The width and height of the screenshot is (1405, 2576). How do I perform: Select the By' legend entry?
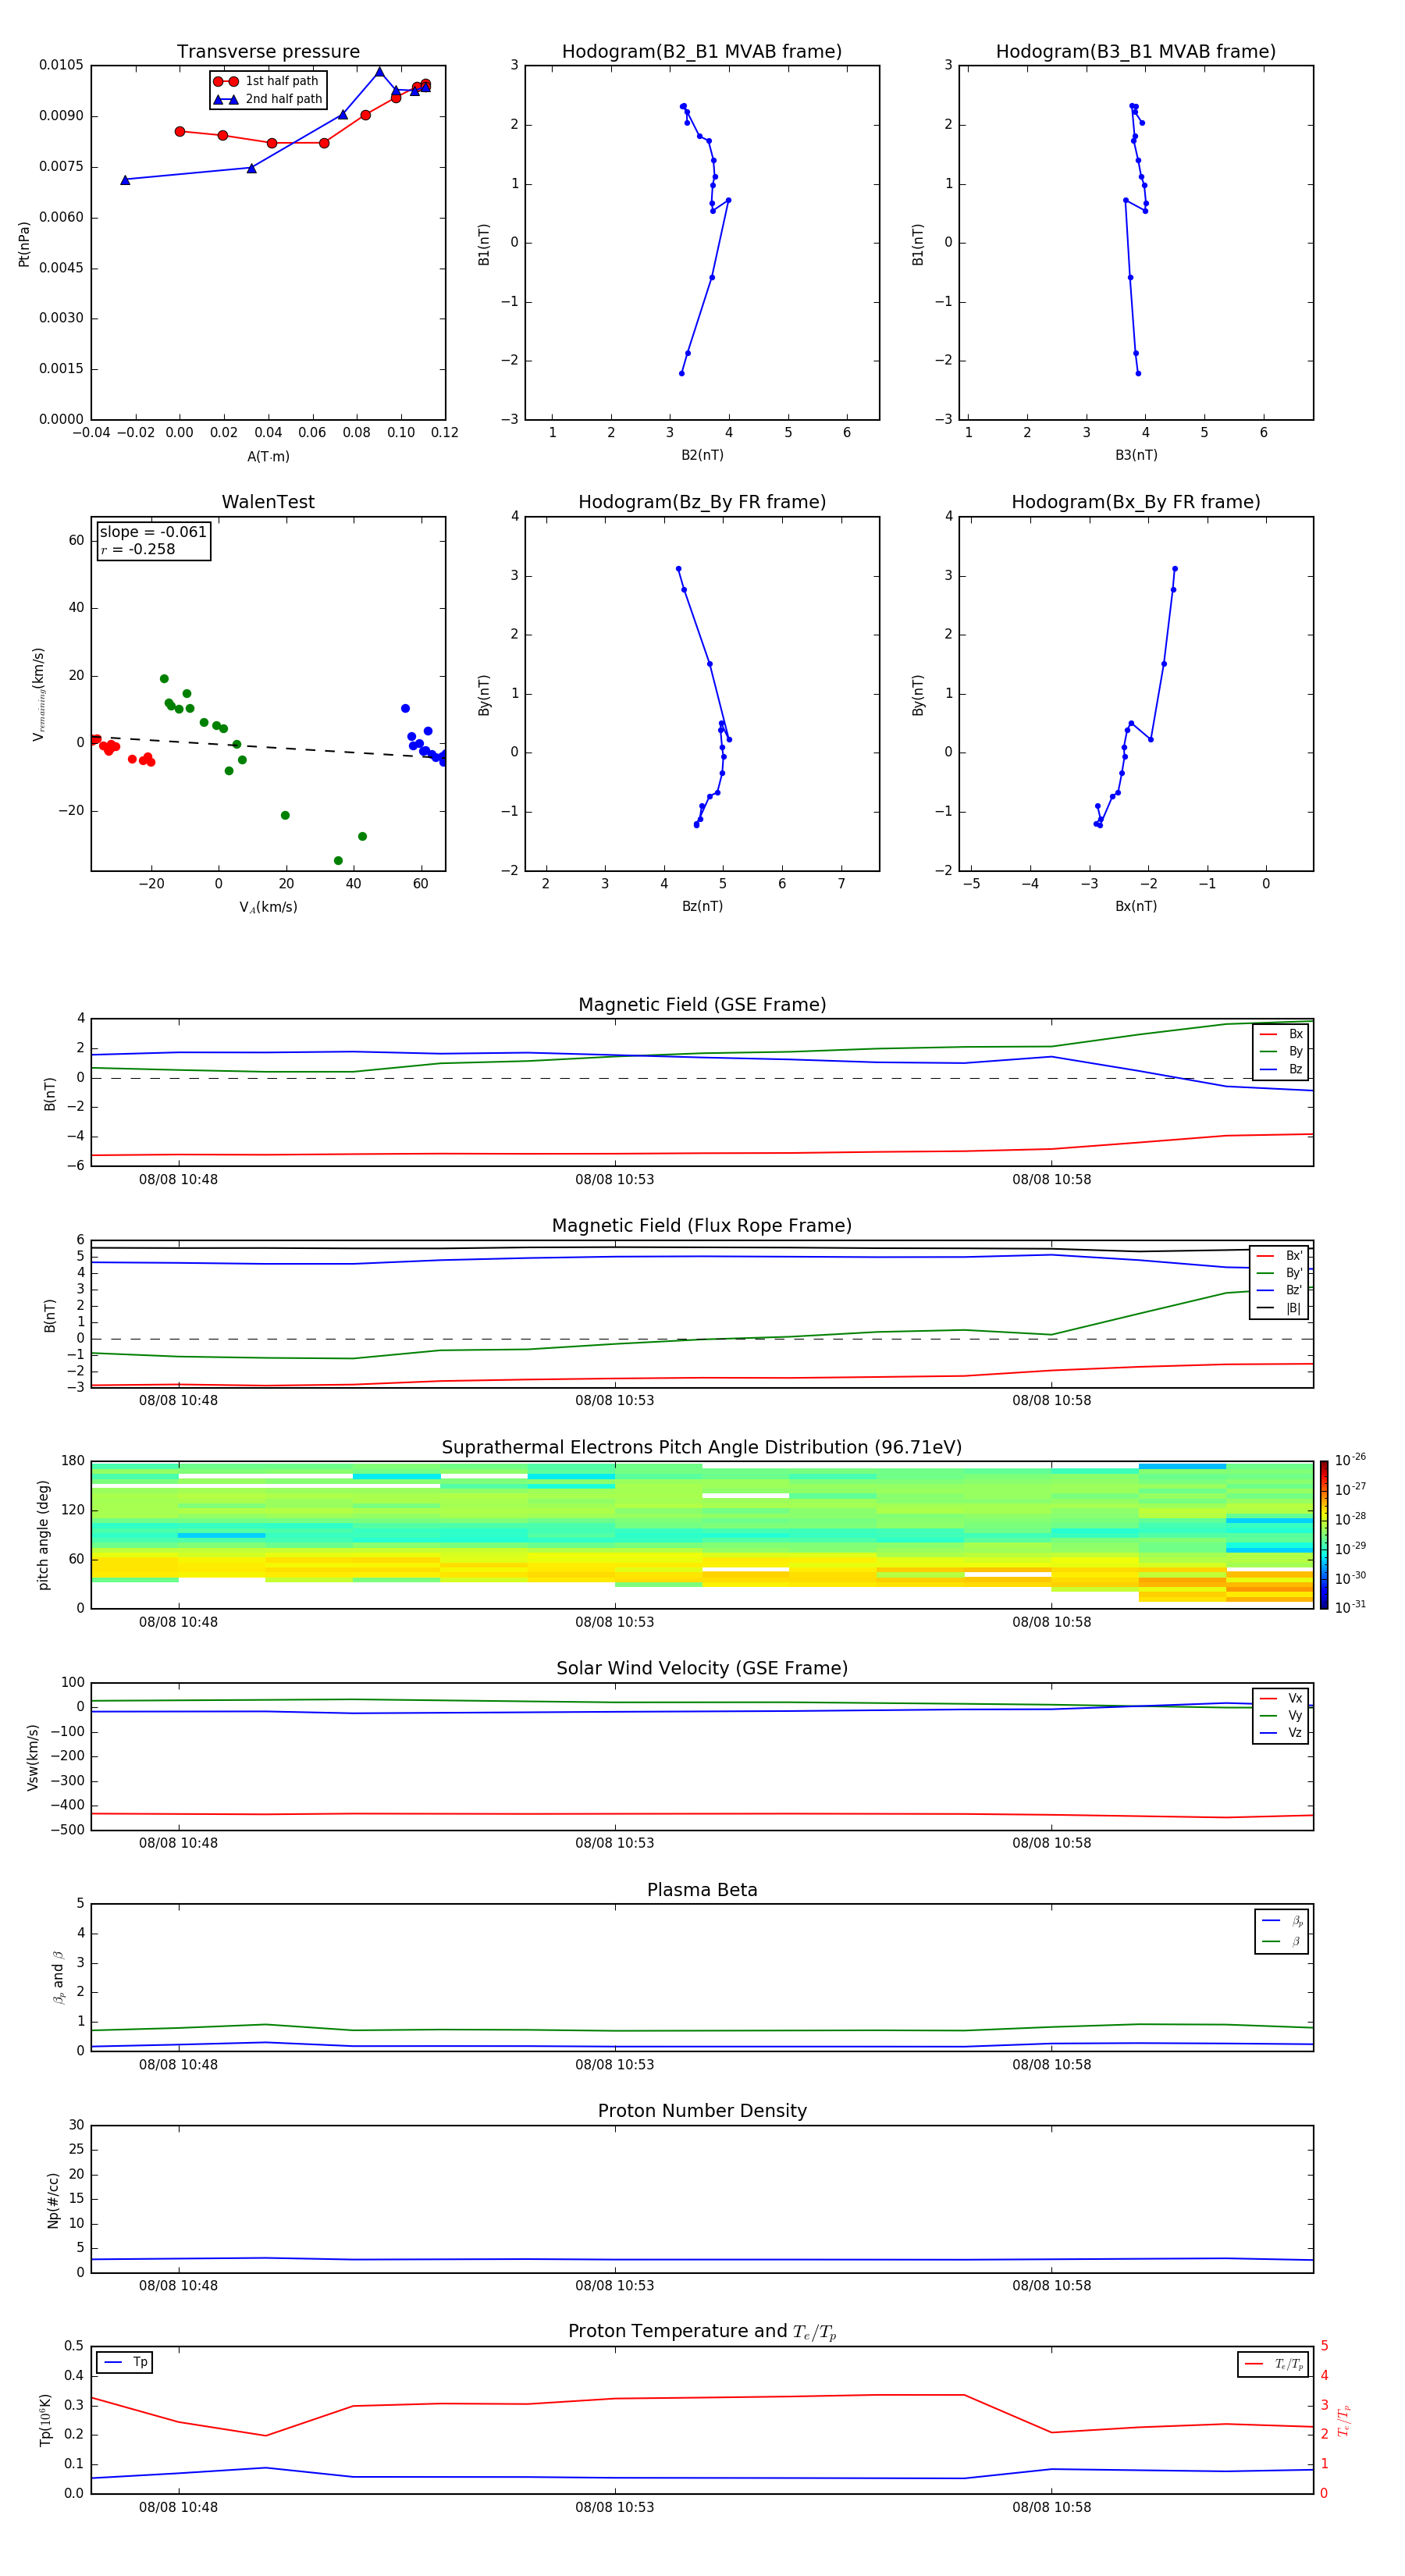[x=1280, y=1273]
